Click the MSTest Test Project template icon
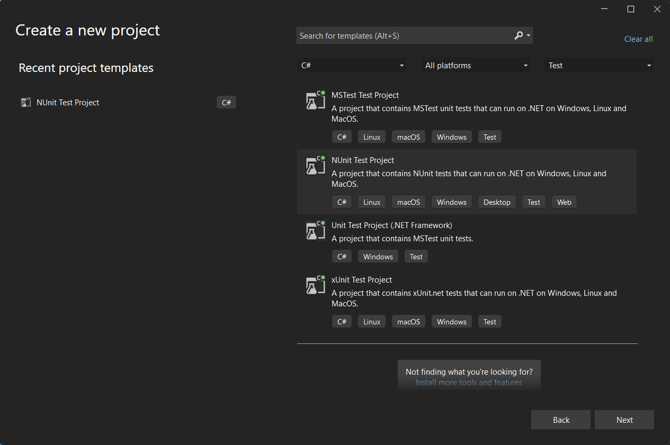The width and height of the screenshot is (670, 445). pos(315,100)
